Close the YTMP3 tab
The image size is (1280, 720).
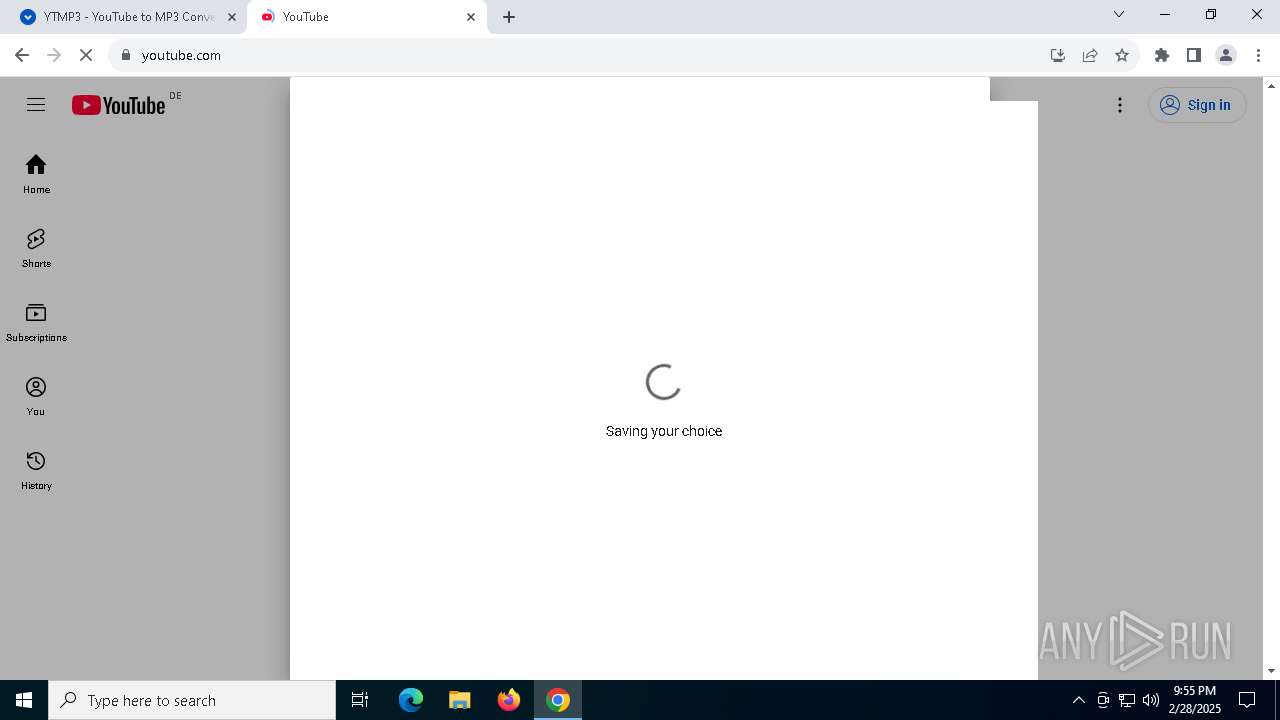pyautogui.click(x=232, y=17)
